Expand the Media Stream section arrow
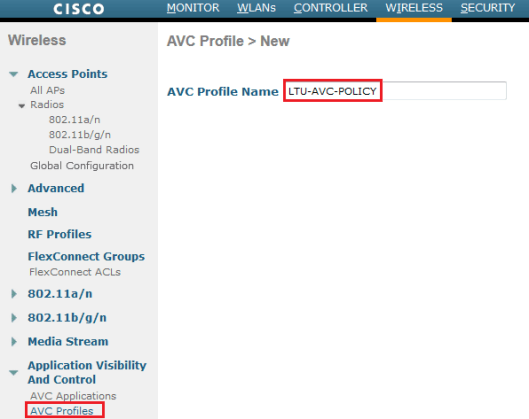The height and width of the screenshot is (419, 529). [14, 342]
